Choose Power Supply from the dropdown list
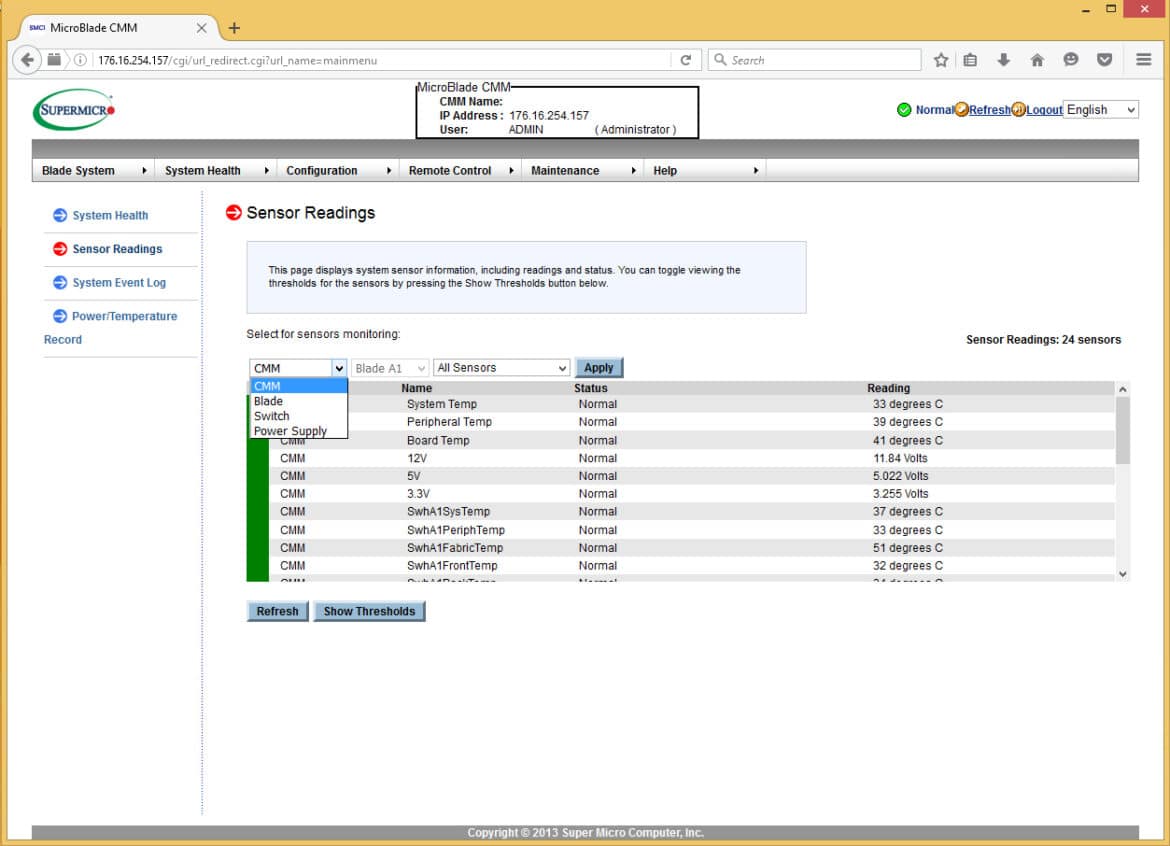1170x846 pixels. [x=298, y=431]
